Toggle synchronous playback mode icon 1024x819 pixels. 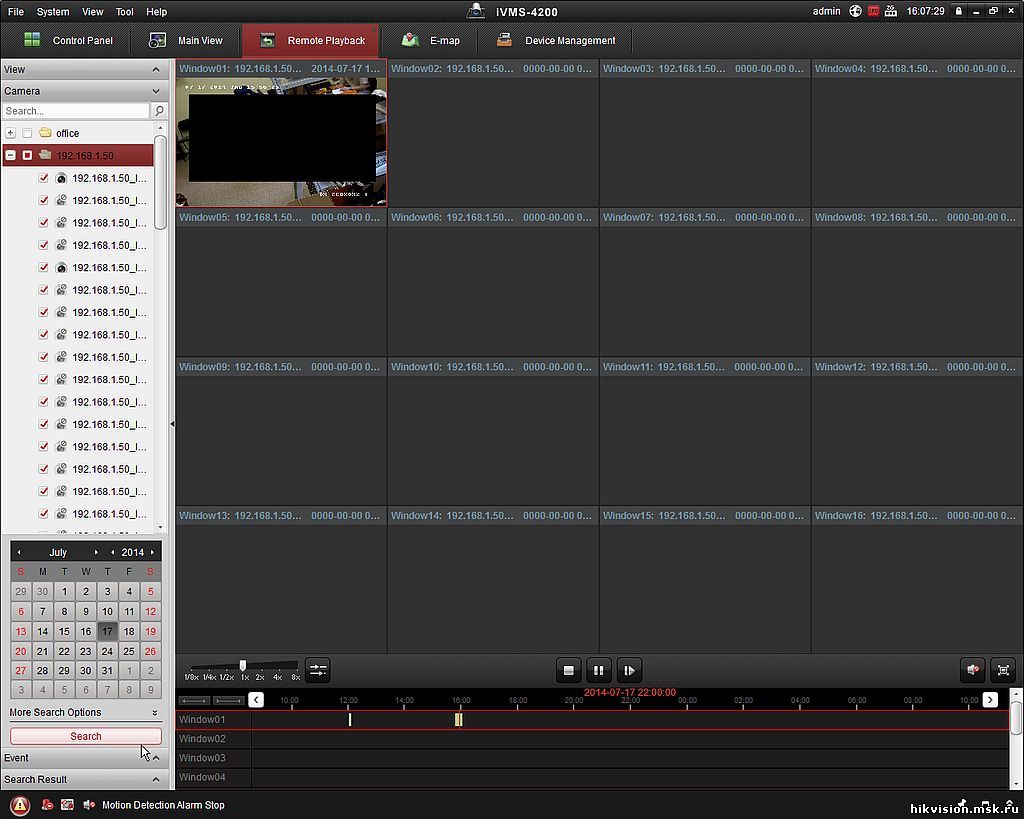317,670
